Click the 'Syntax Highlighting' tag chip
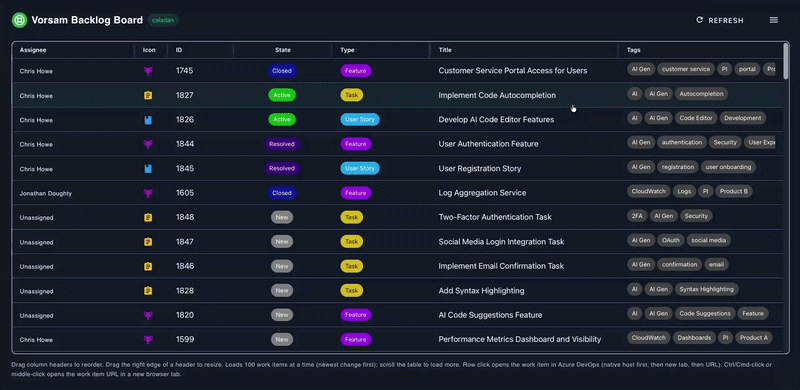Viewport: 800px width, 390px height. click(706, 289)
